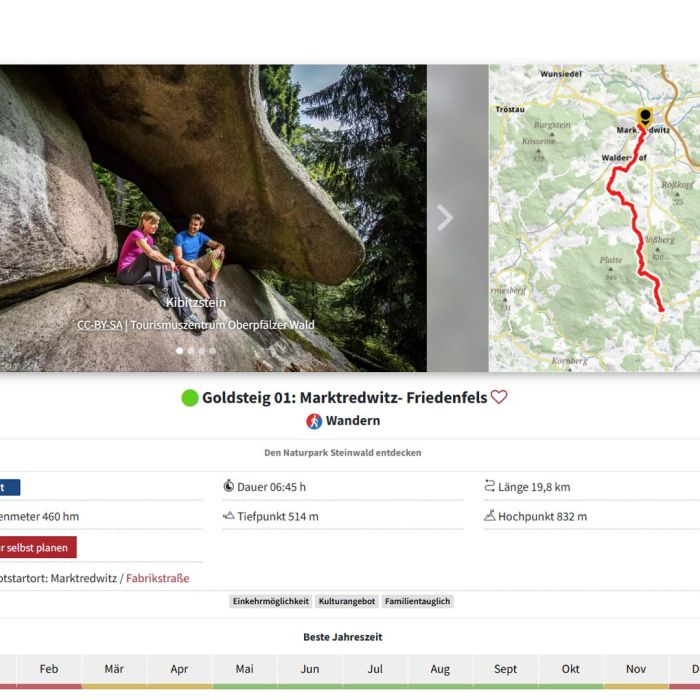
Task: Click the Einkehrmöglichkeit tag
Action: tap(271, 601)
